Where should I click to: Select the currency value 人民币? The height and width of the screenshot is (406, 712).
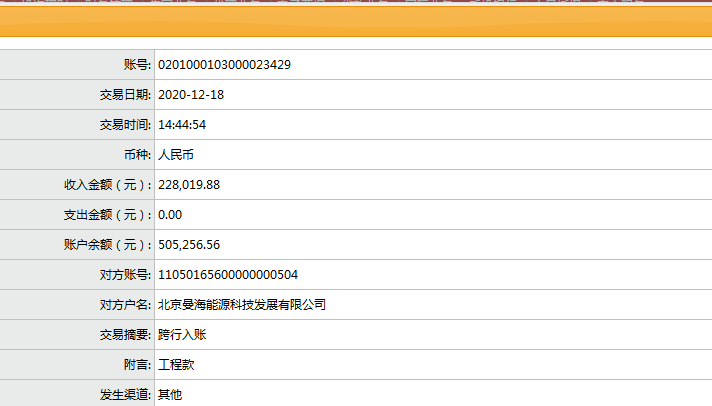(179, 155)
